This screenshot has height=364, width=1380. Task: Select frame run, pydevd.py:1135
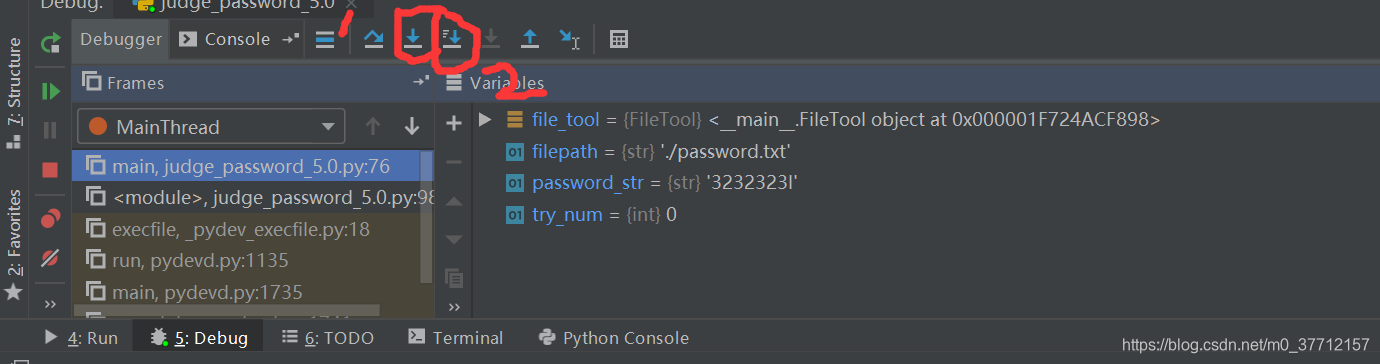(246, 261)
